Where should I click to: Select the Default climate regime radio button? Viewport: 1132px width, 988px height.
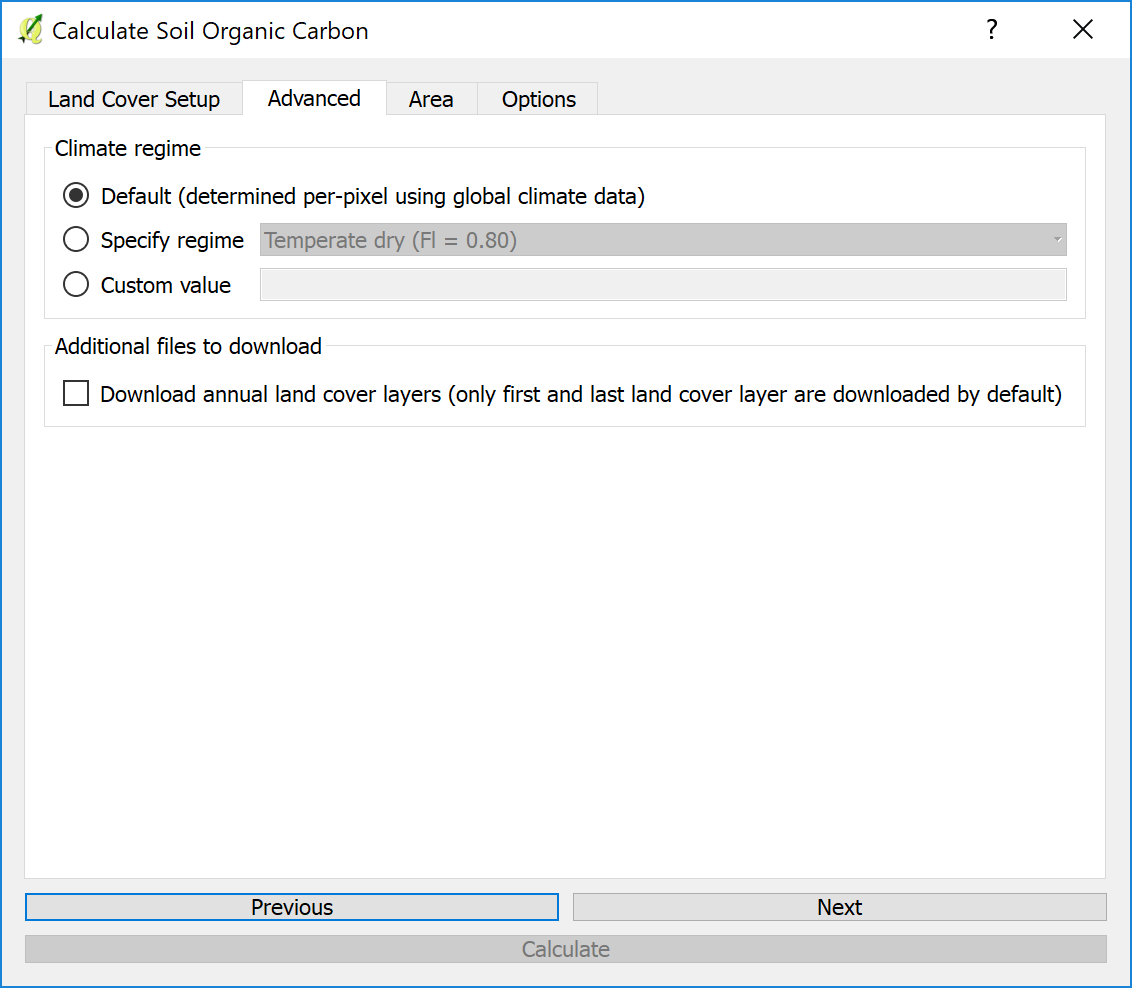(76, 196)
